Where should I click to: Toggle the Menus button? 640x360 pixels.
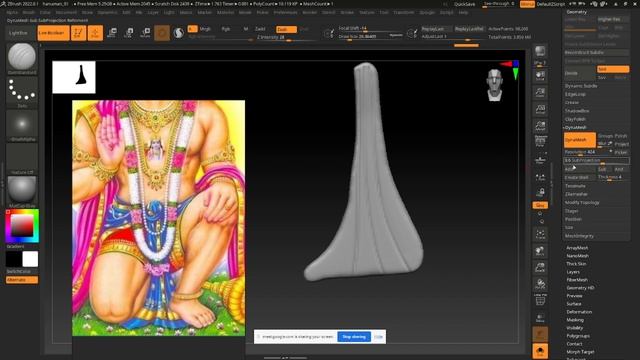pos(527,4)
